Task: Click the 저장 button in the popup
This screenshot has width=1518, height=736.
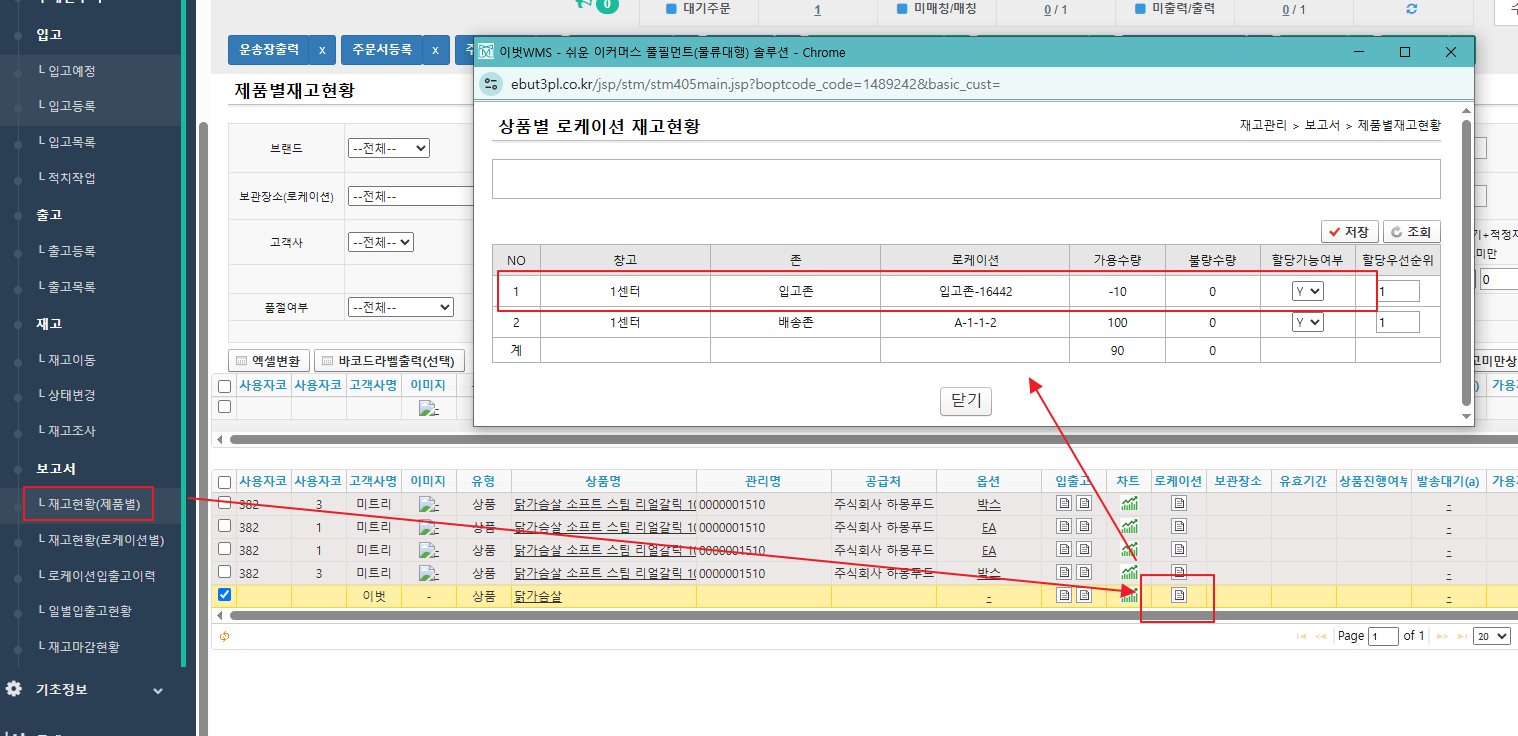Action: coord(1350,232)
